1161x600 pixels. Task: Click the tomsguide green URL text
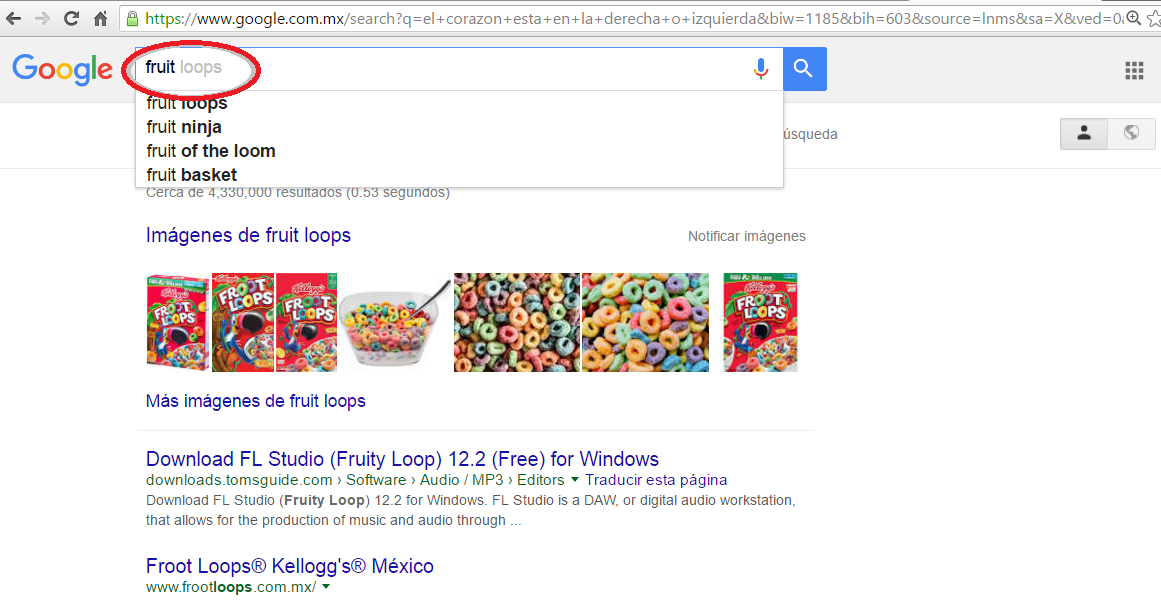point(355,480)
